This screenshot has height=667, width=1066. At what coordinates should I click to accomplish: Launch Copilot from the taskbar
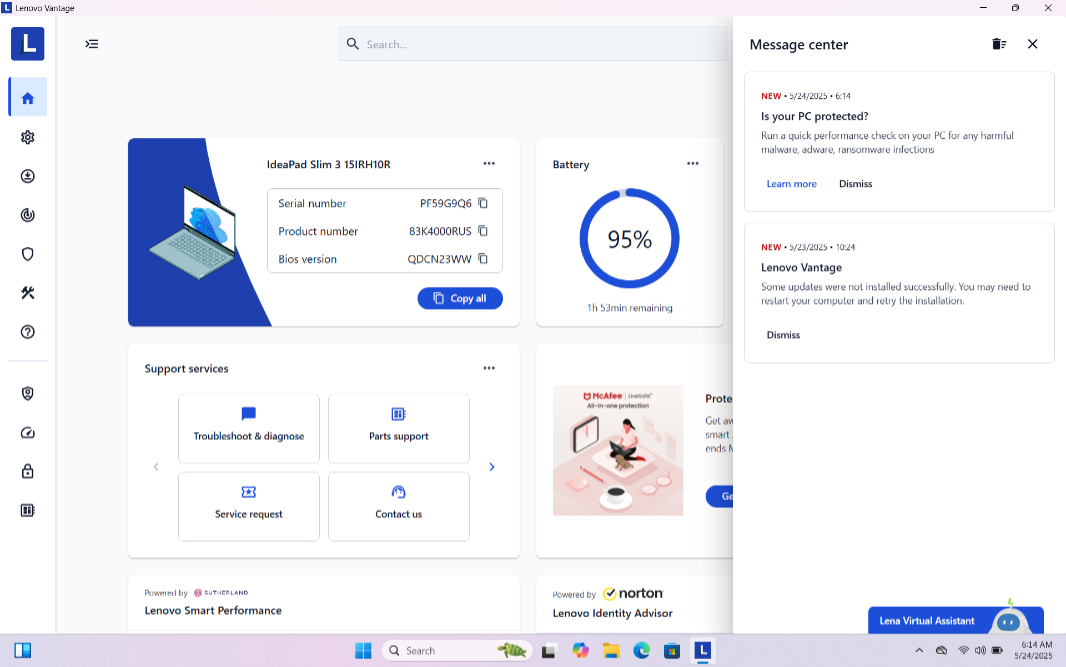(x=580, y=651)
